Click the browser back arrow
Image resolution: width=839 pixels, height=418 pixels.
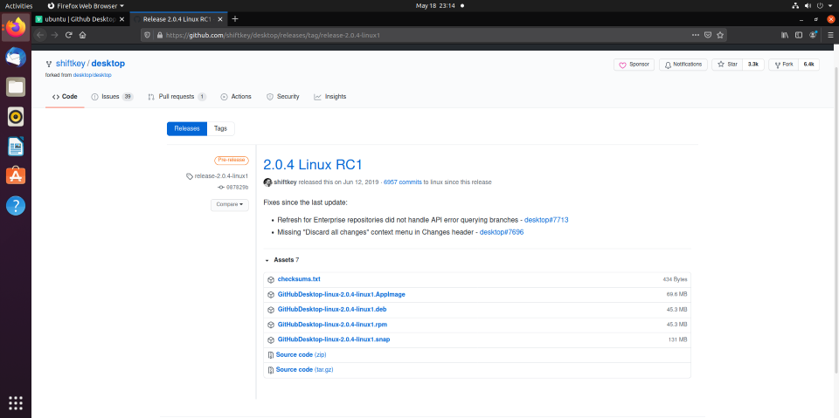coord(40,35)
